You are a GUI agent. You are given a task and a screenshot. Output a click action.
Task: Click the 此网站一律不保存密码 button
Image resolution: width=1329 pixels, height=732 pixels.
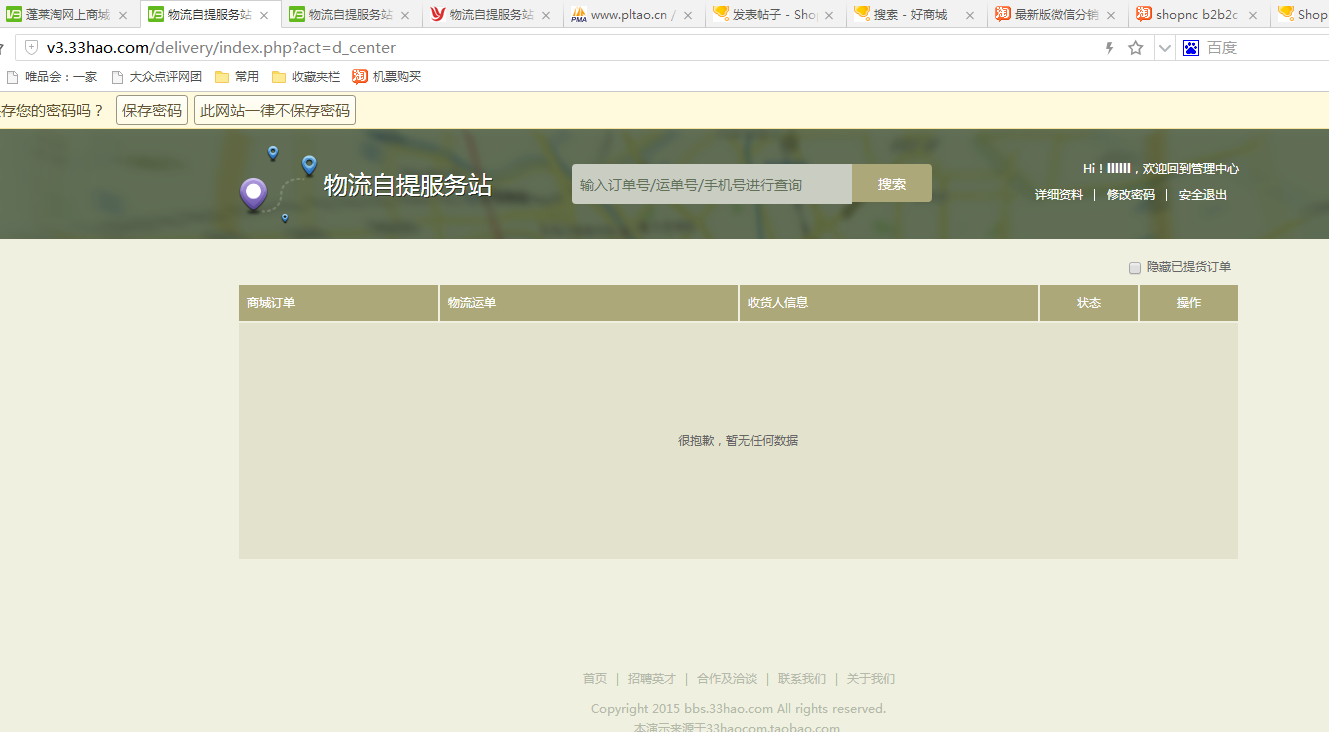click(275, 111)
